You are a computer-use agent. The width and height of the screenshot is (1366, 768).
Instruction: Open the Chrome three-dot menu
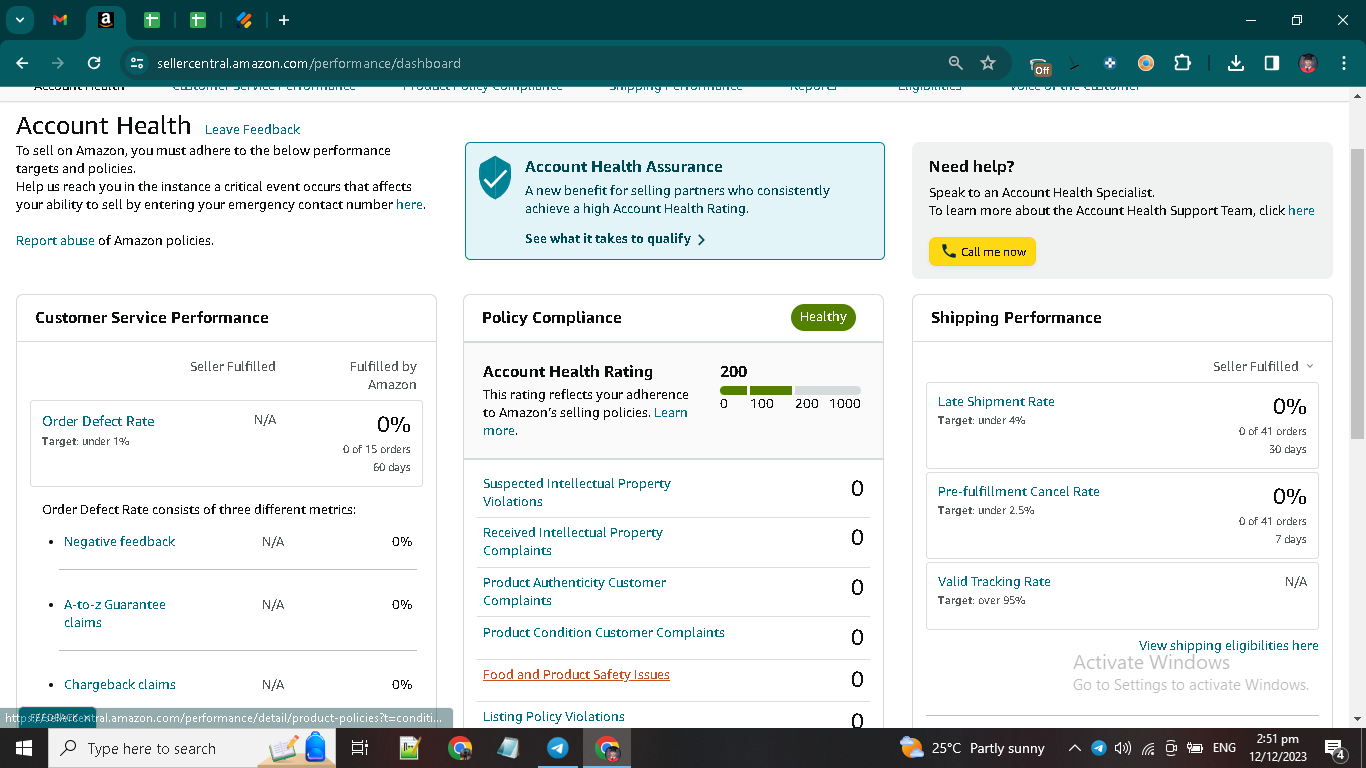[1344, 63]
